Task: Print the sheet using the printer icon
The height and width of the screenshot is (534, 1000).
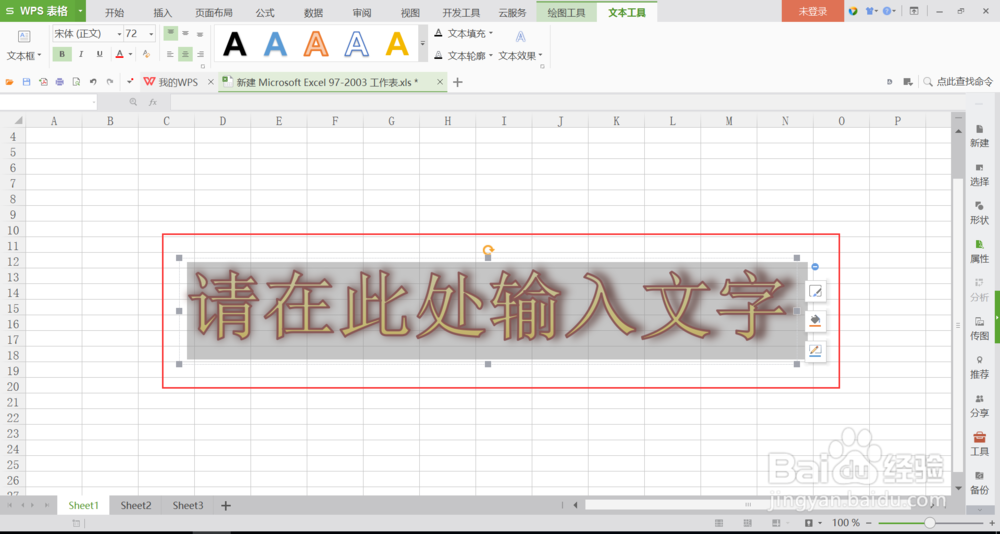Action: click(60, 82)
